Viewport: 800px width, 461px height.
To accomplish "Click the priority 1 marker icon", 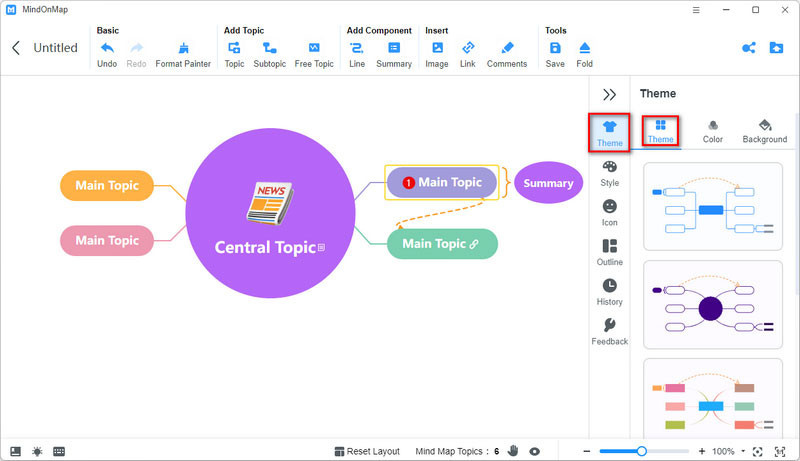I will (x=408, y=183).
